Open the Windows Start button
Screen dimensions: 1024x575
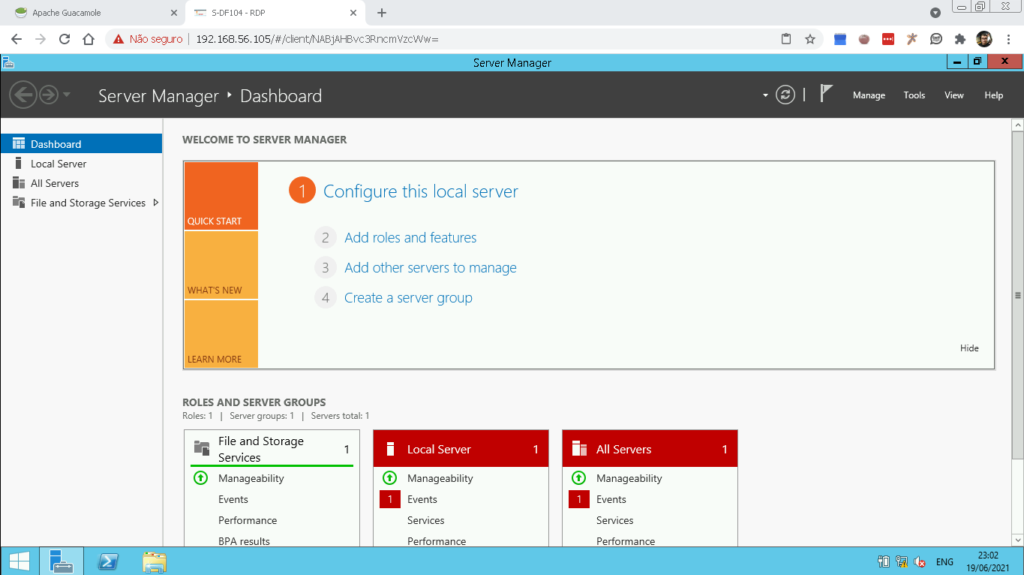pyautogui.click(x=19, y=561)
